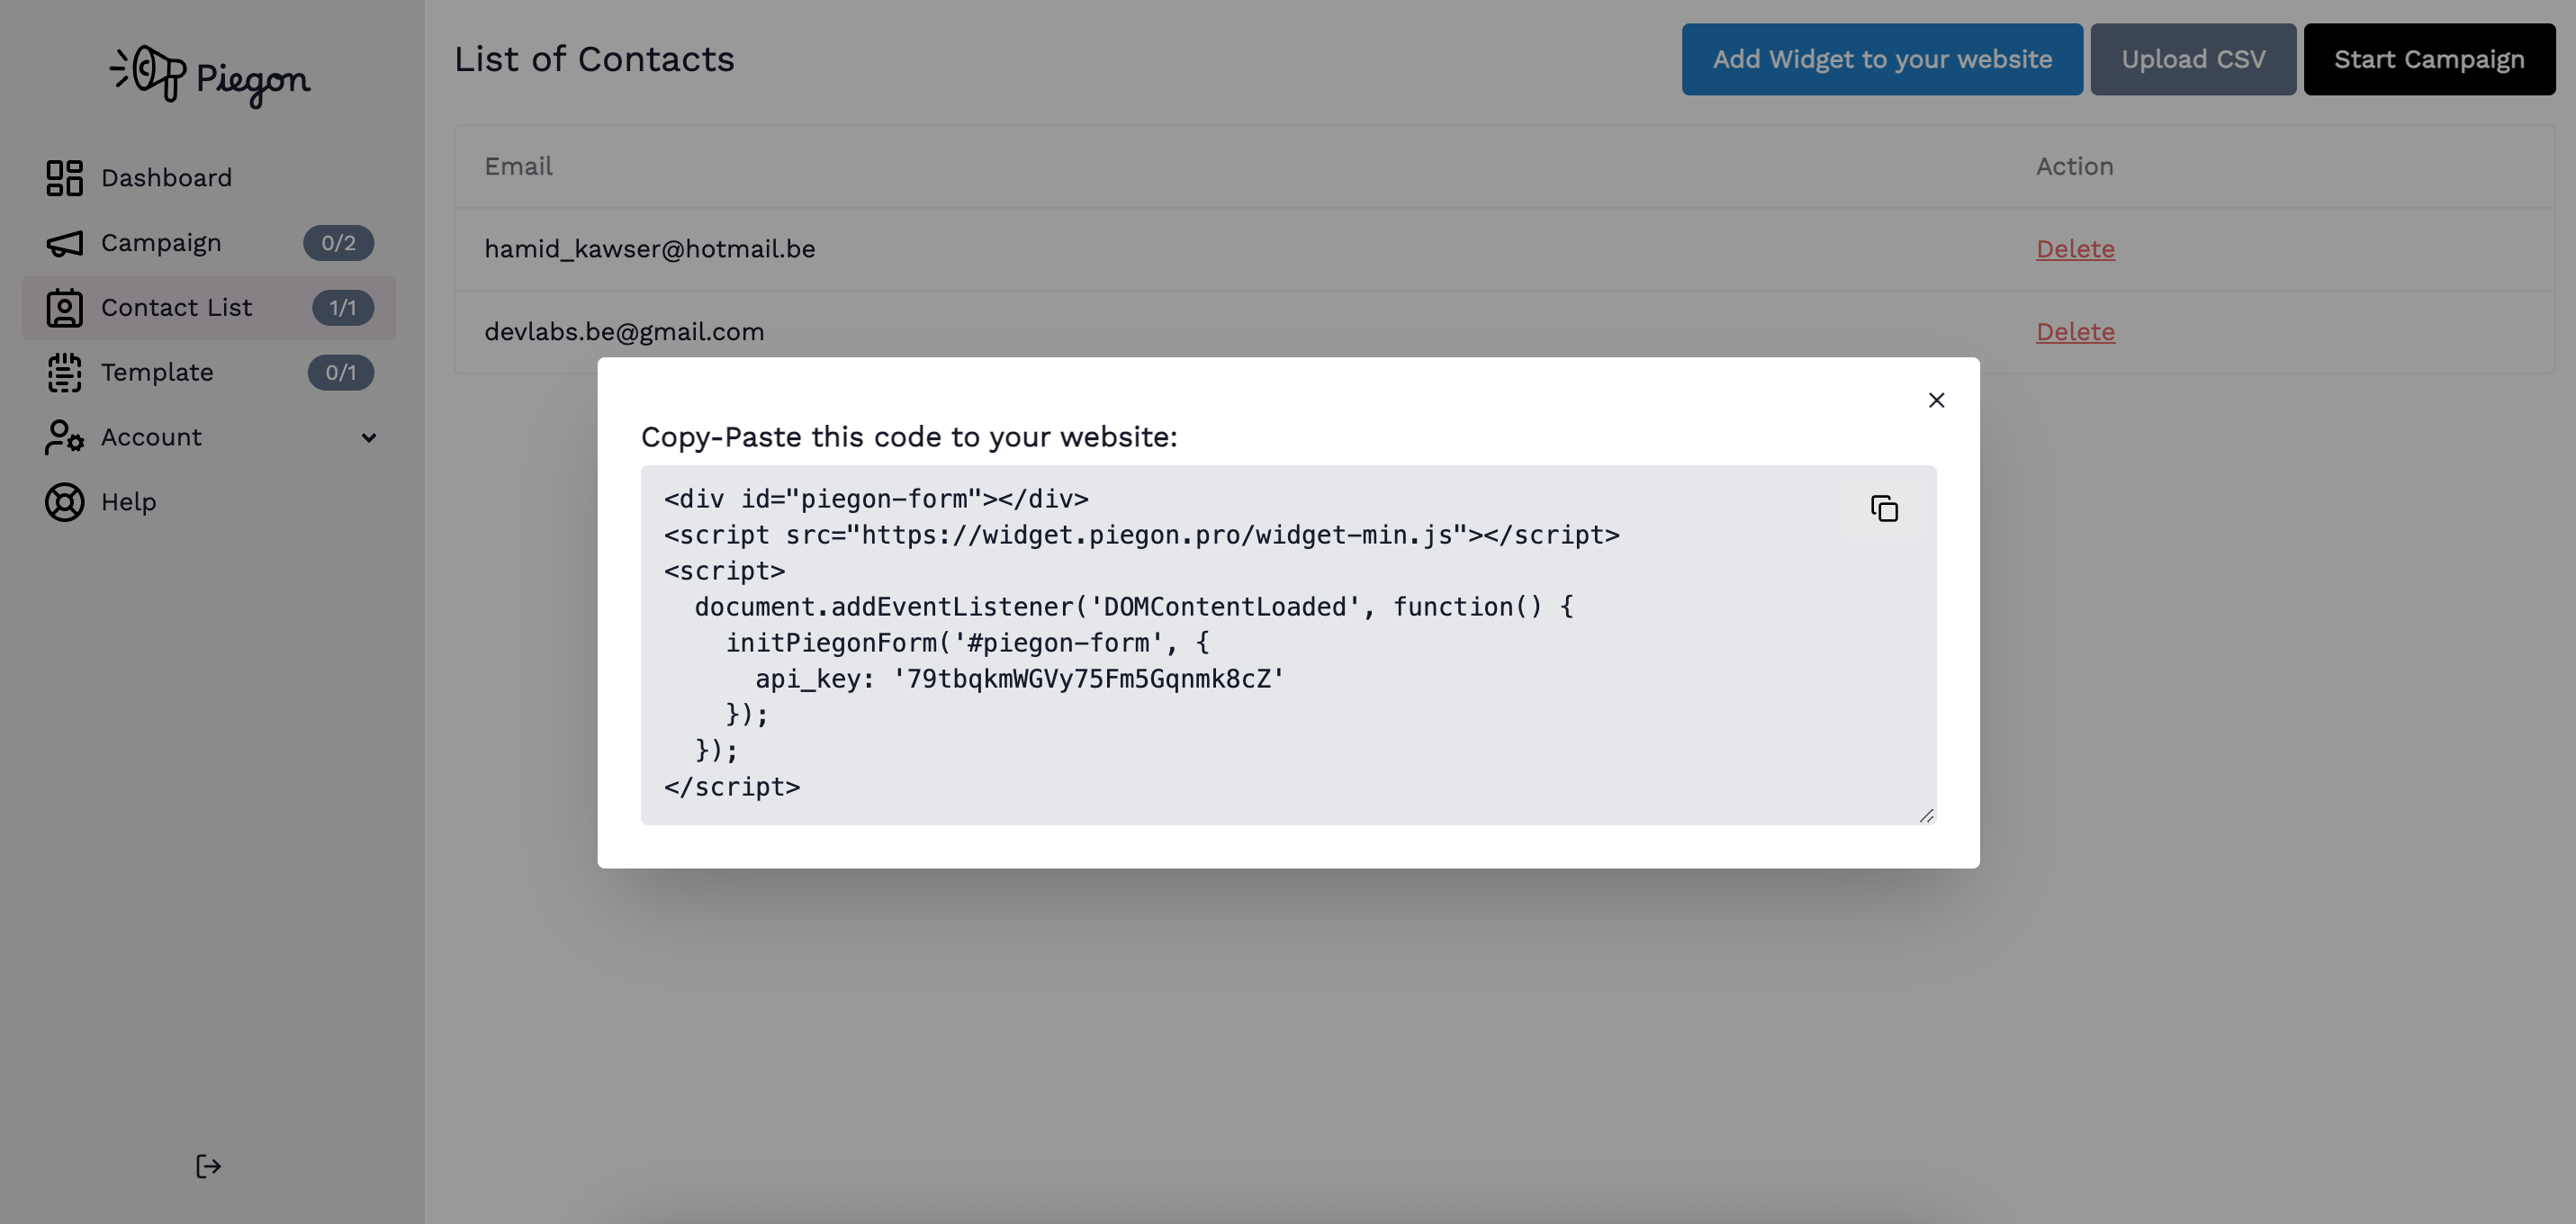Image resolution: width=2576 pixels, height=1224 pixels.
Task: Click the Campaign megaphone icon
Action: coord(64,243)
